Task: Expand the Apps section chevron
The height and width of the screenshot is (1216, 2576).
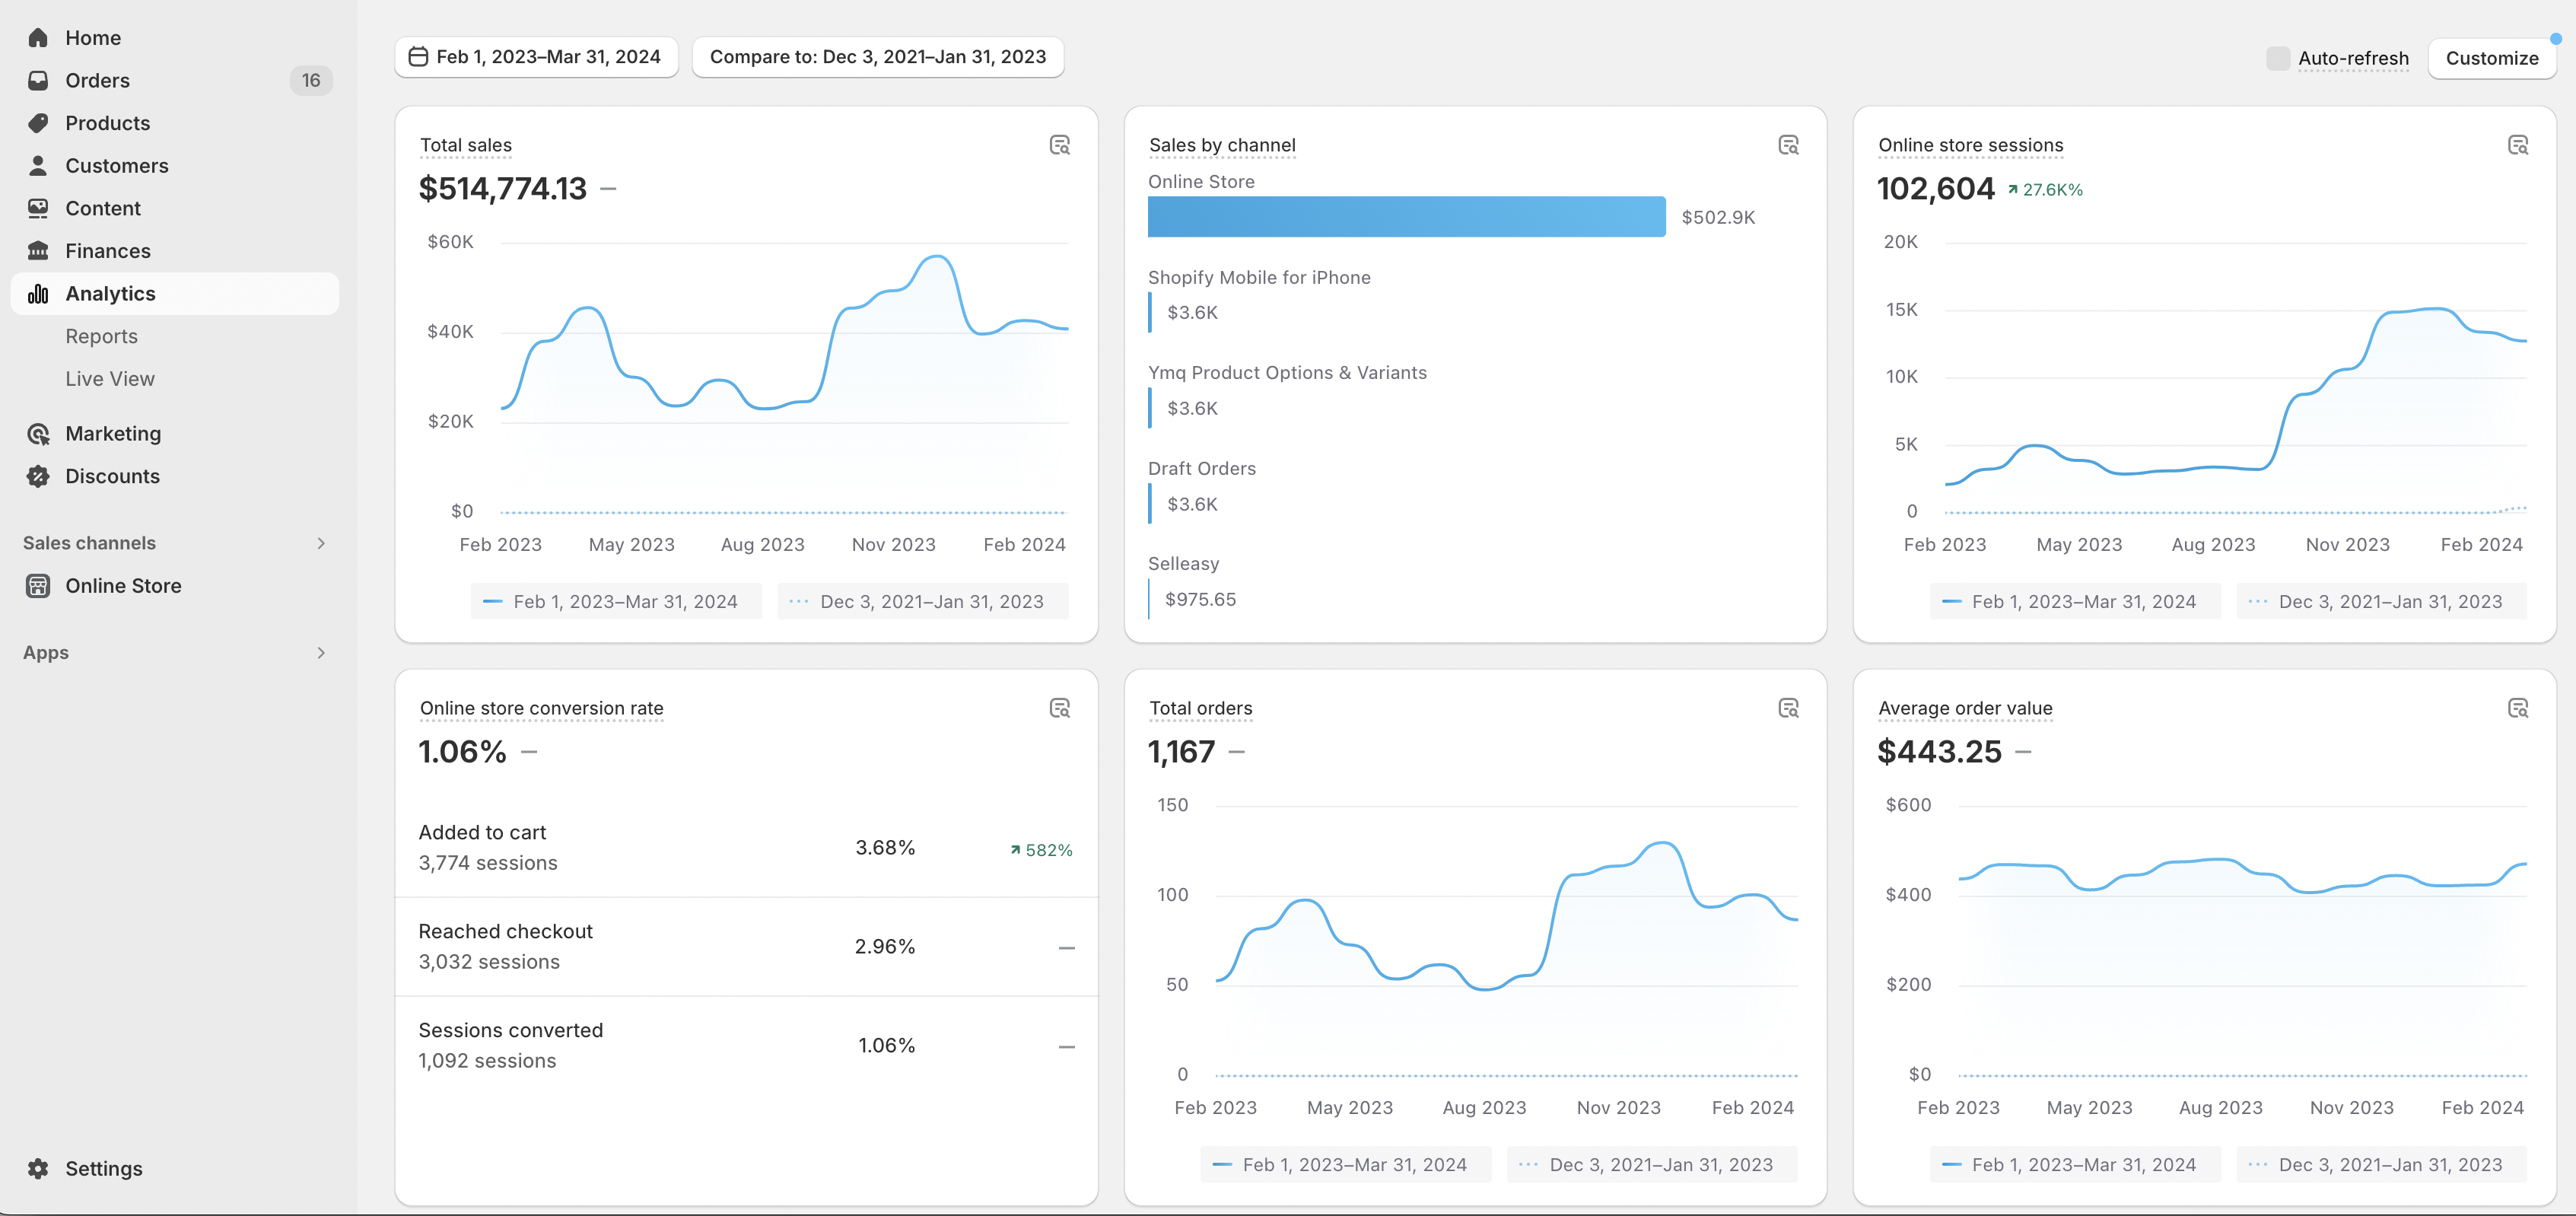Action: click(321, 653)
